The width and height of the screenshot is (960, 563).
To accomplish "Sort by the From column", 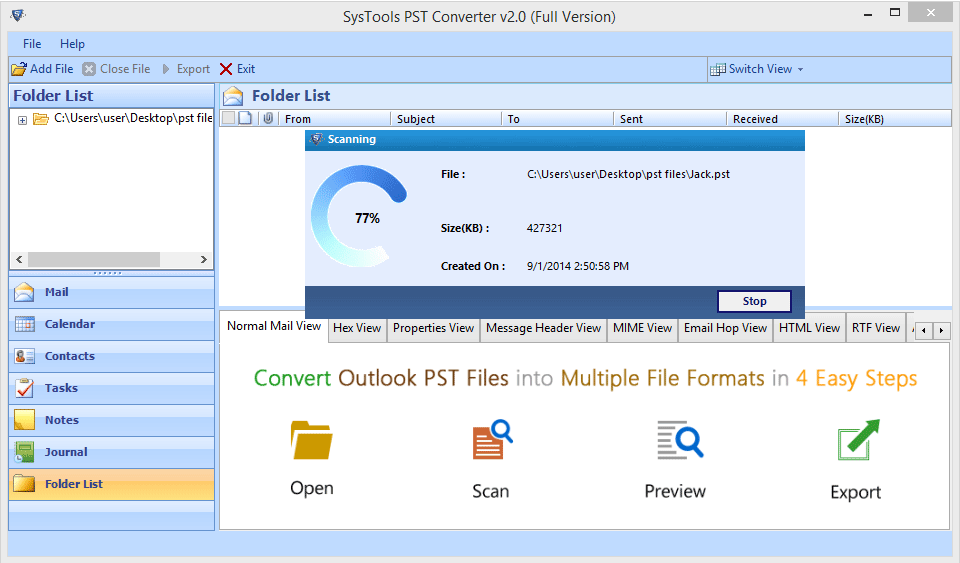I will 334,119.
